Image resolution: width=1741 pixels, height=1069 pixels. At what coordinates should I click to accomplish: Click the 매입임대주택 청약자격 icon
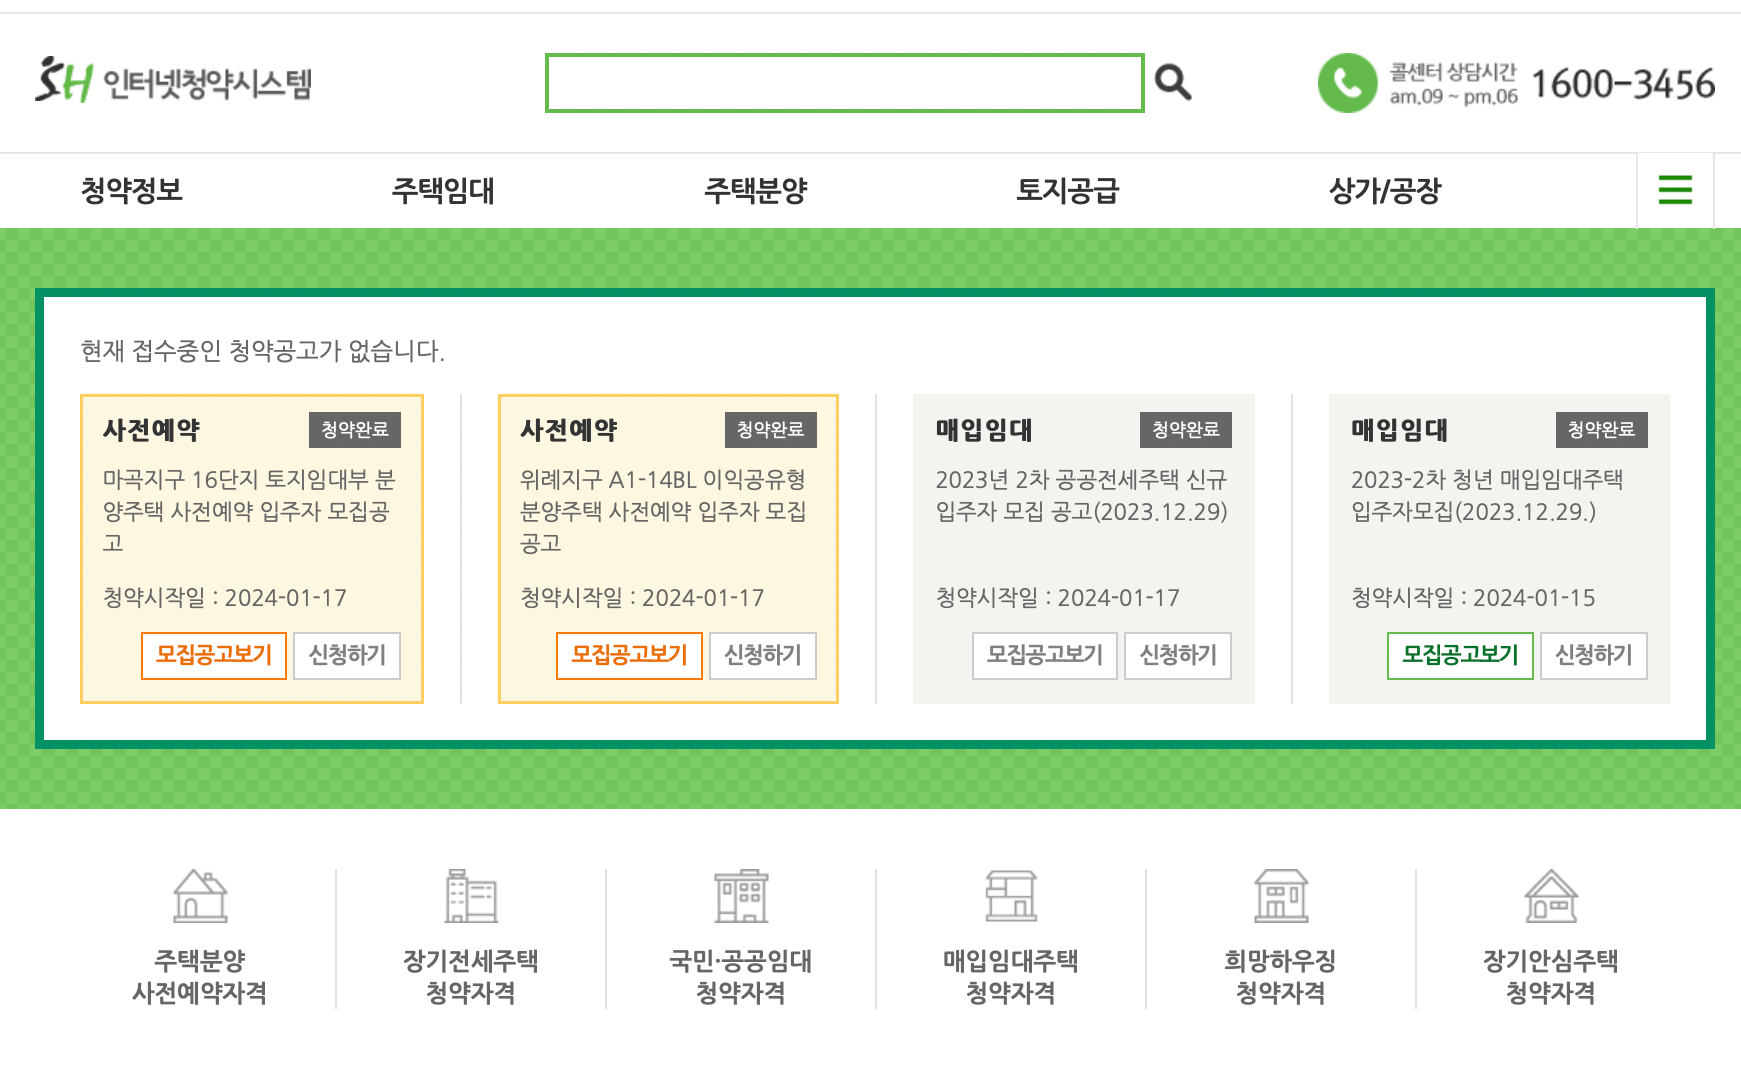coord(1011,898)
